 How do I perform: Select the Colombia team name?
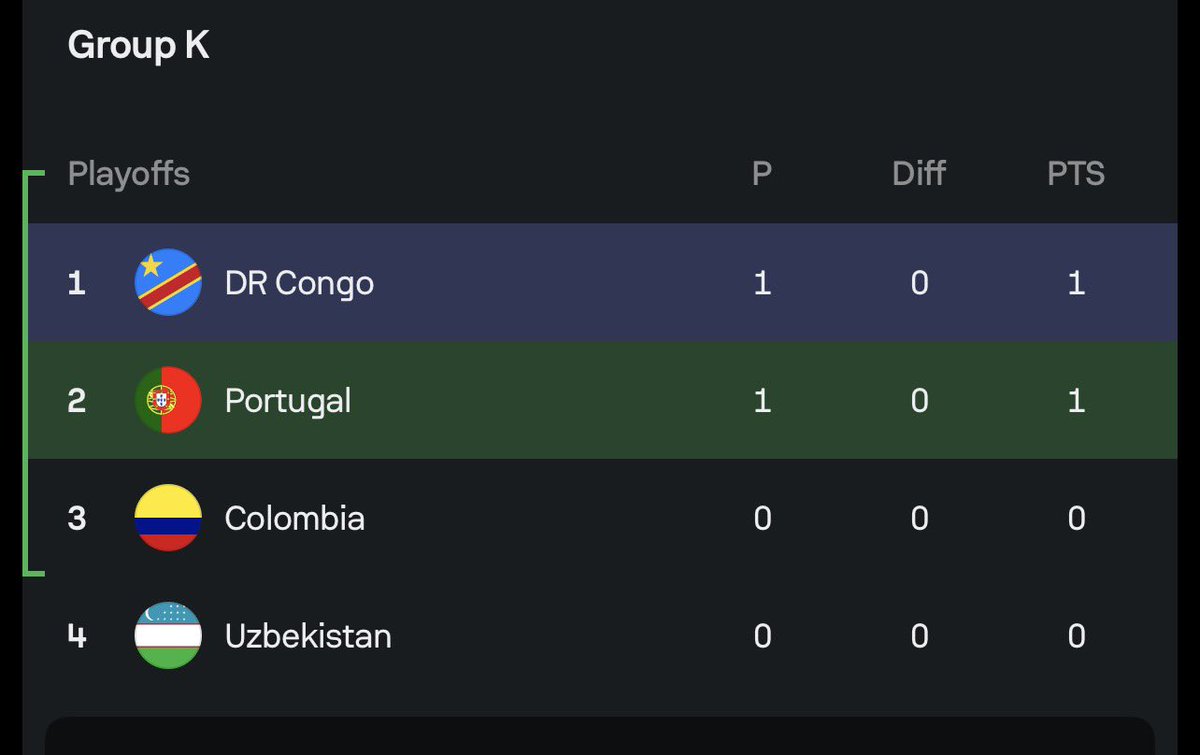(x=295, y=518)
